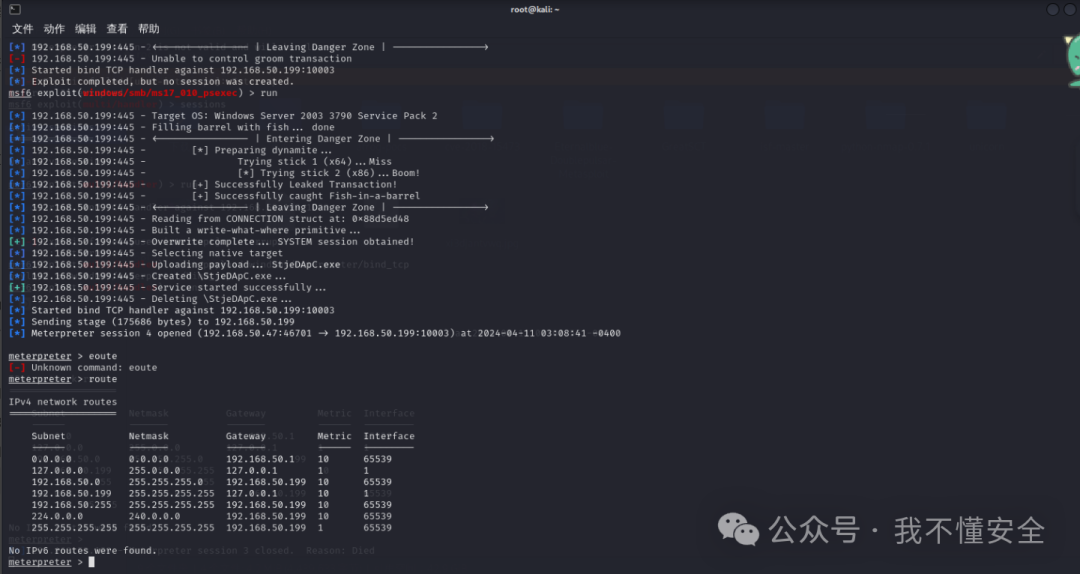
Task: Click "Built a write-what-where primitive" line
Action: tap(185, 230)
